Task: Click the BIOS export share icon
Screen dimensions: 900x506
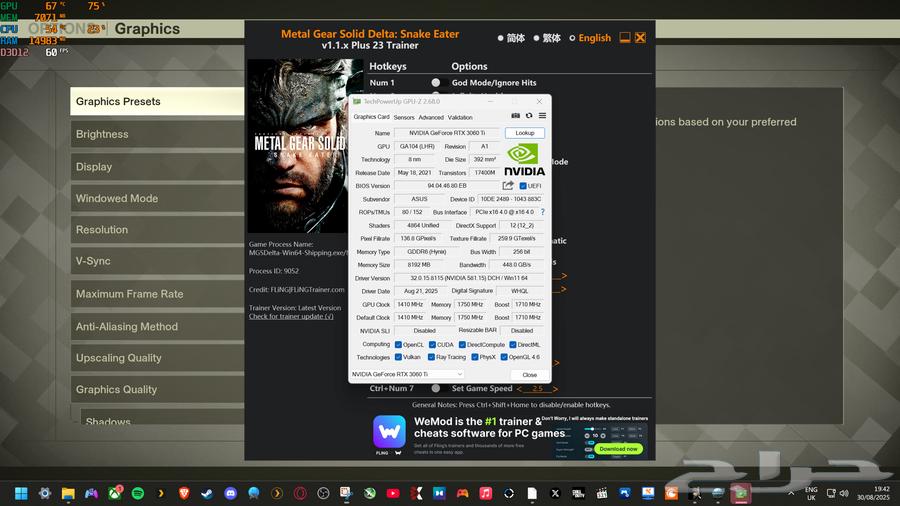Action: point(508,186)
